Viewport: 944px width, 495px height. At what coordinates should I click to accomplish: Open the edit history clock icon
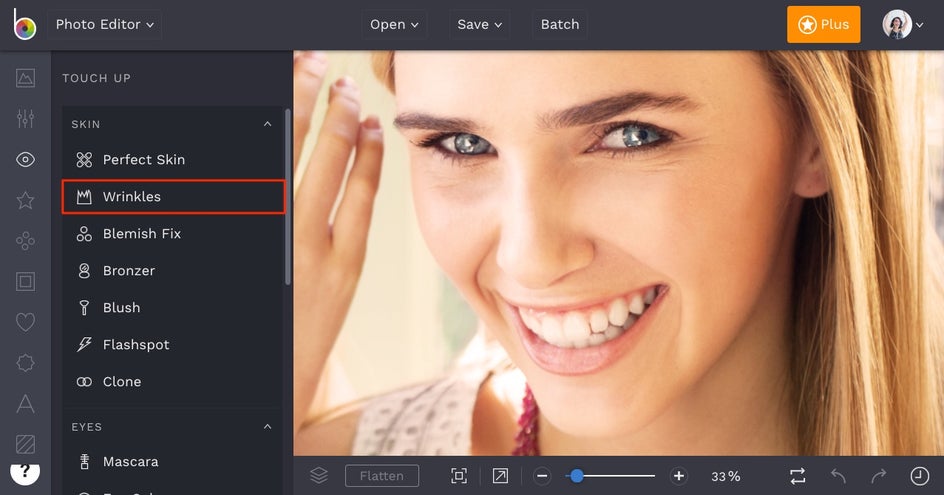(x=919, y=476)
